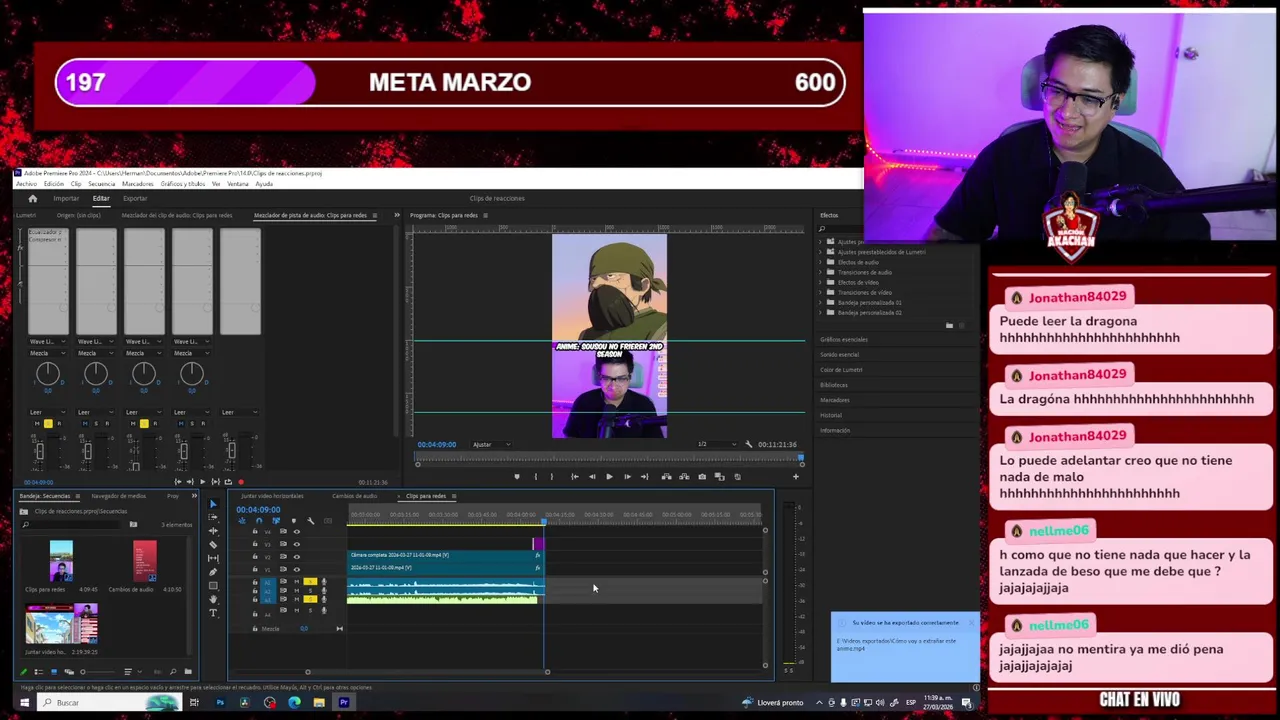Click the Windows Start button
The width and height of the screenshot is (1280, 720).
coord(24,702)
